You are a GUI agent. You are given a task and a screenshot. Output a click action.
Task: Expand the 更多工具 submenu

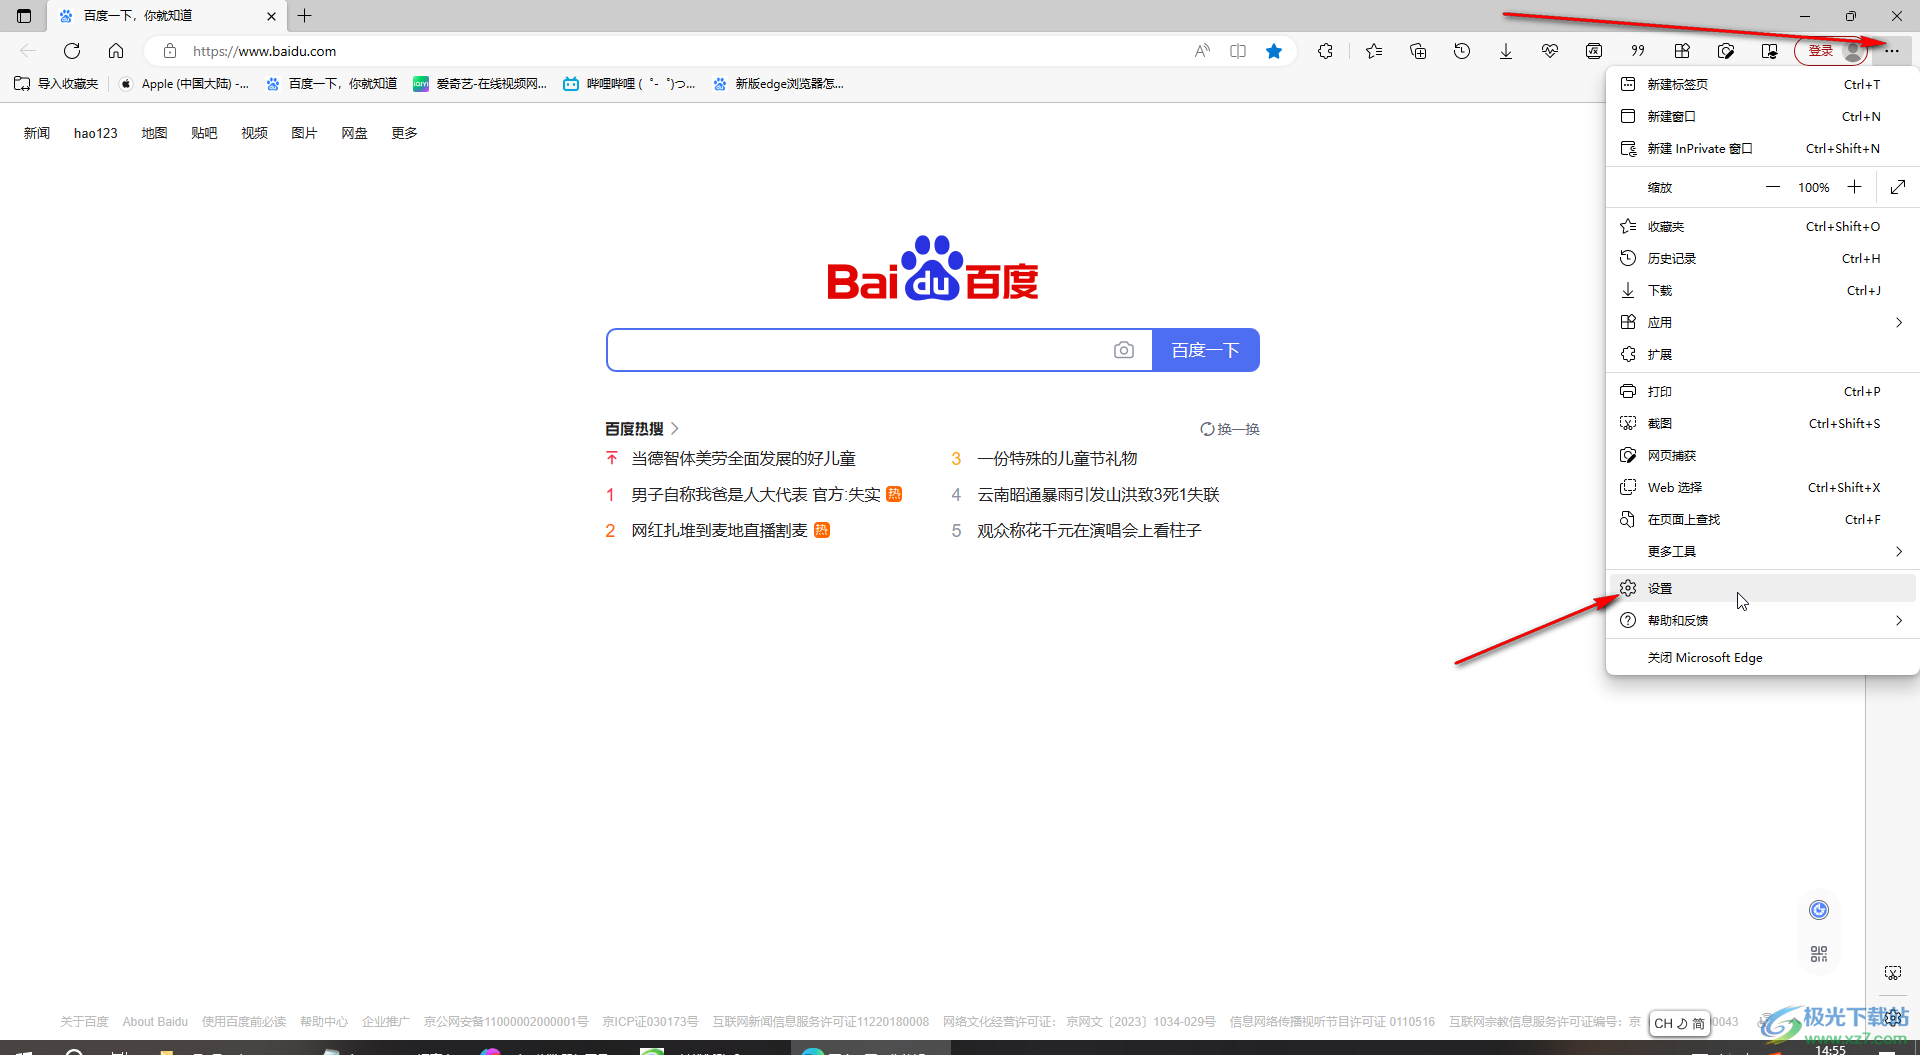(1762, 551)
